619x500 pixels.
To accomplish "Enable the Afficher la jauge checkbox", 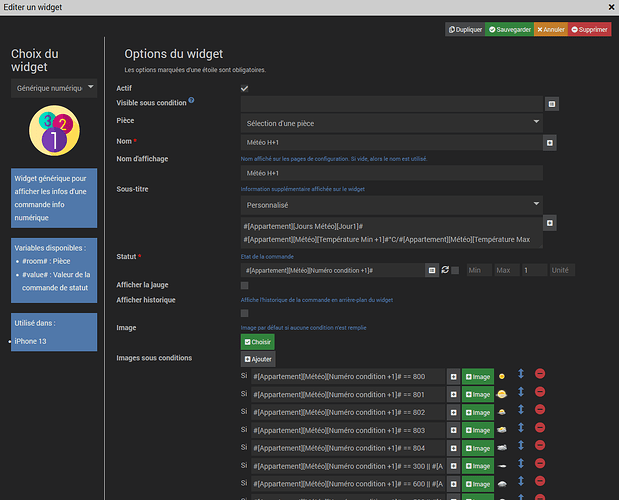I will coord(245,286).
